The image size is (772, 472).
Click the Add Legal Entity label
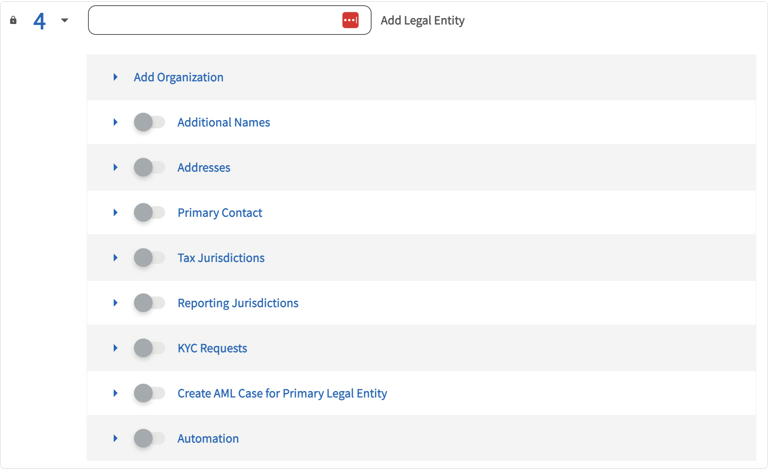pyautogui.click(x=422, y=21)
